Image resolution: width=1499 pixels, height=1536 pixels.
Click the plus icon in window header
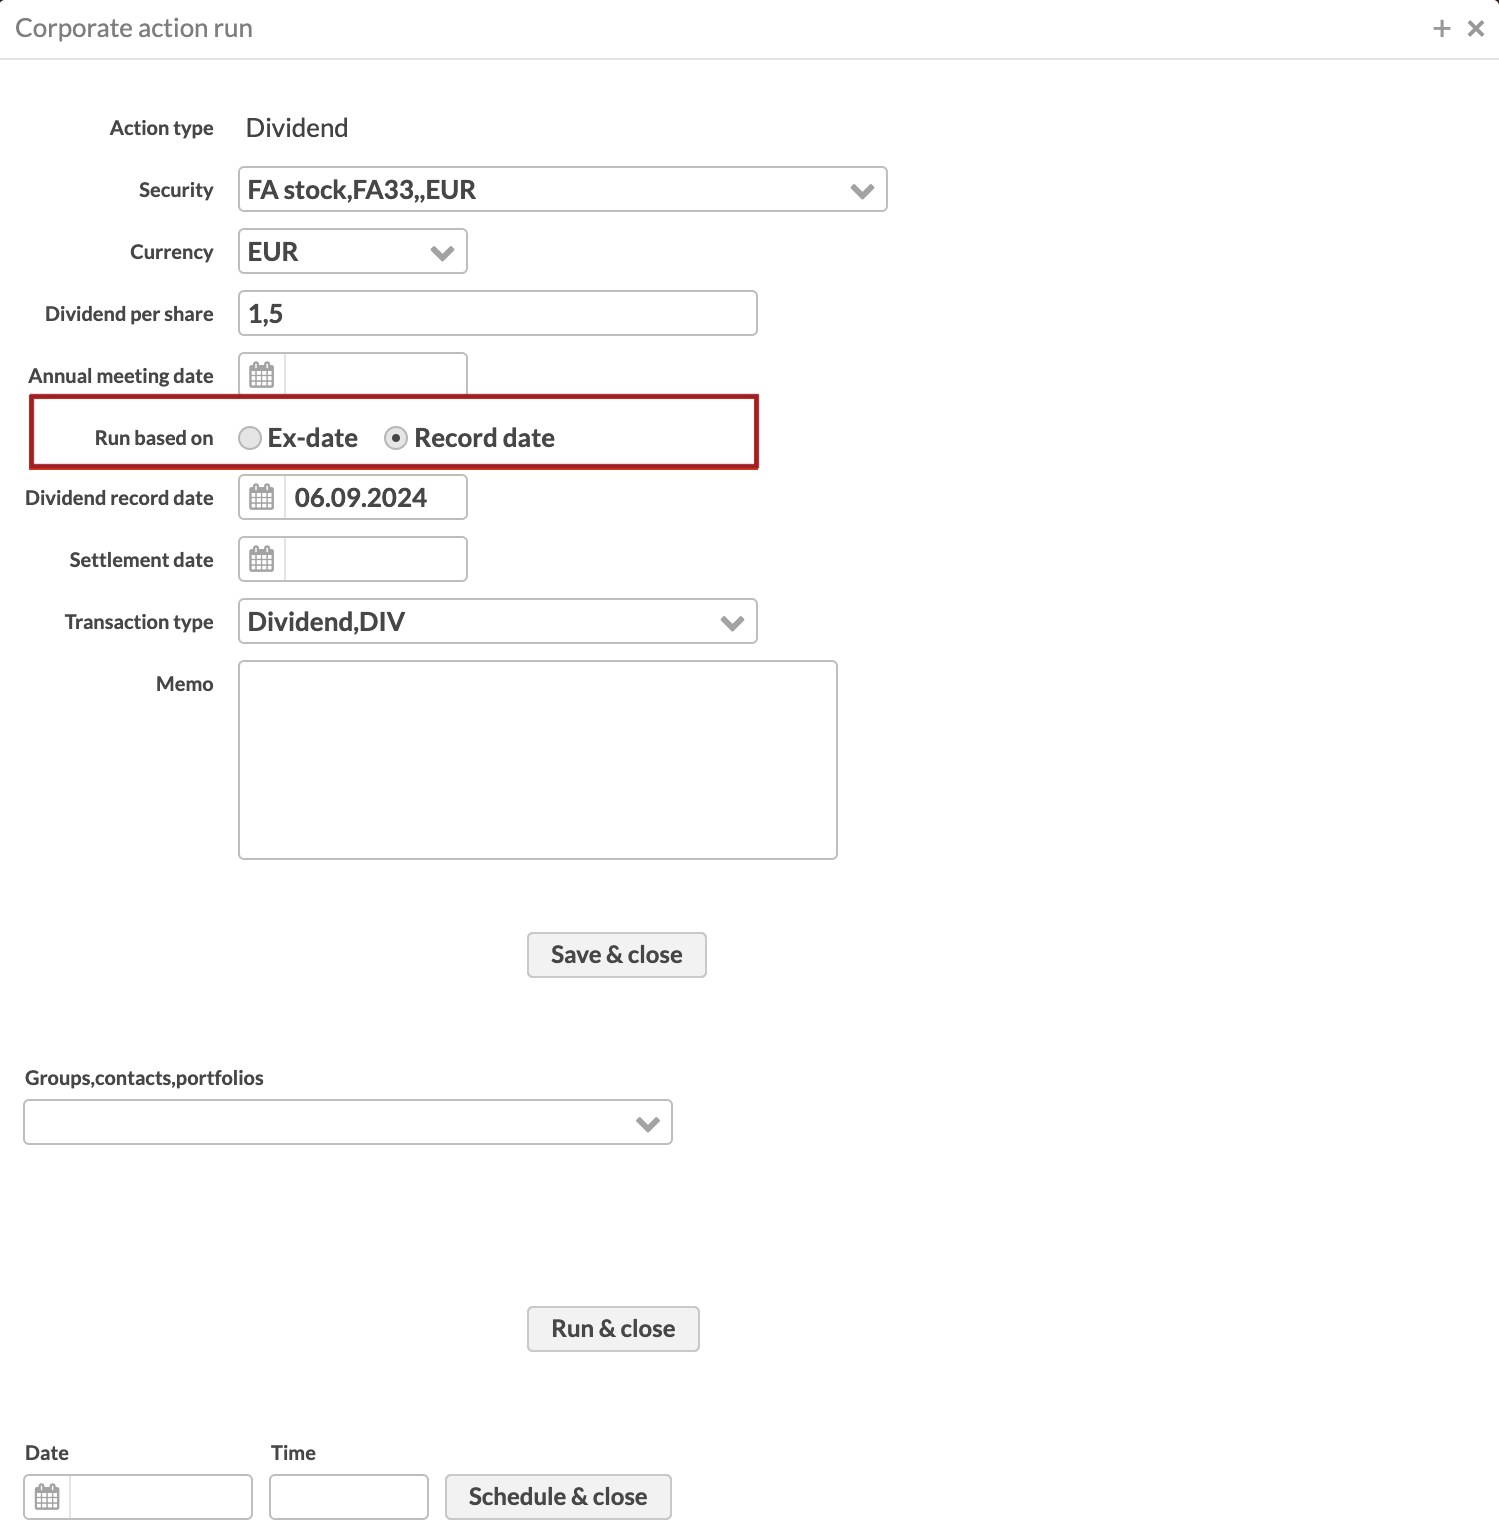coord(1442,29)
